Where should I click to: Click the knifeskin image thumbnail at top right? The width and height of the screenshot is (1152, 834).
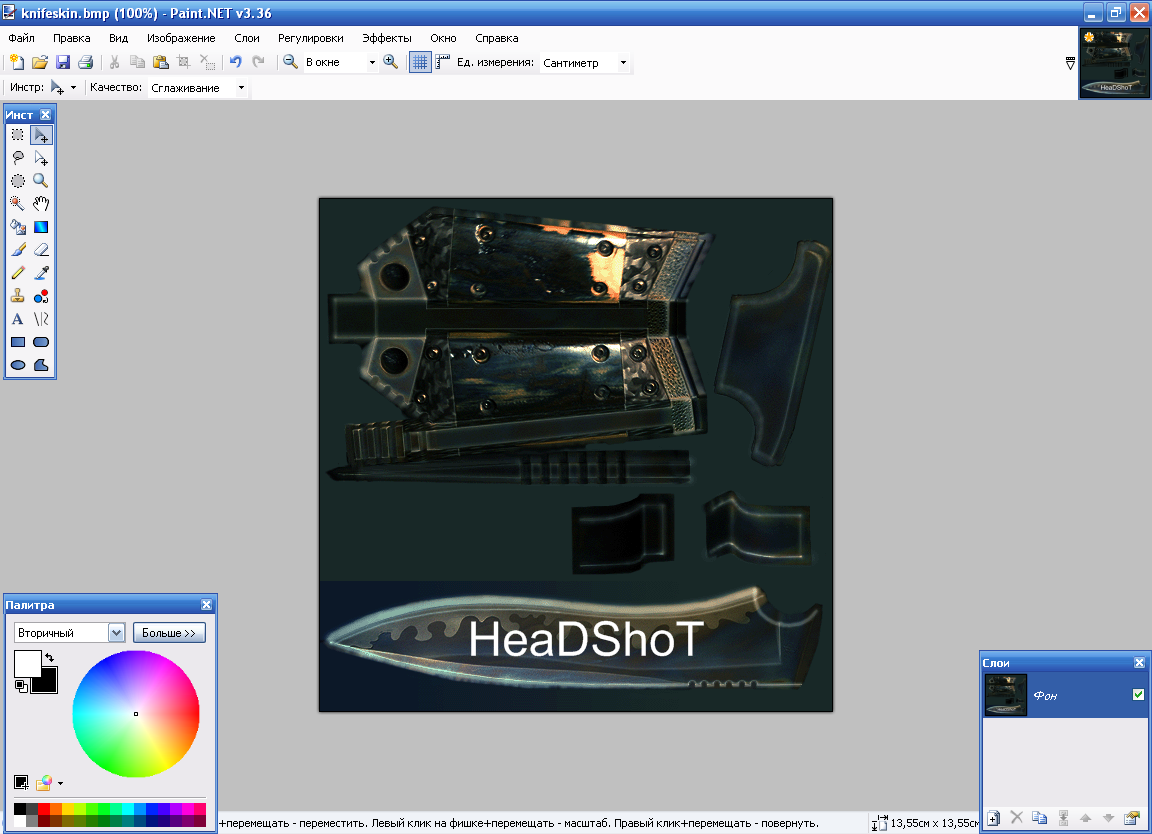coord(1114,64)
